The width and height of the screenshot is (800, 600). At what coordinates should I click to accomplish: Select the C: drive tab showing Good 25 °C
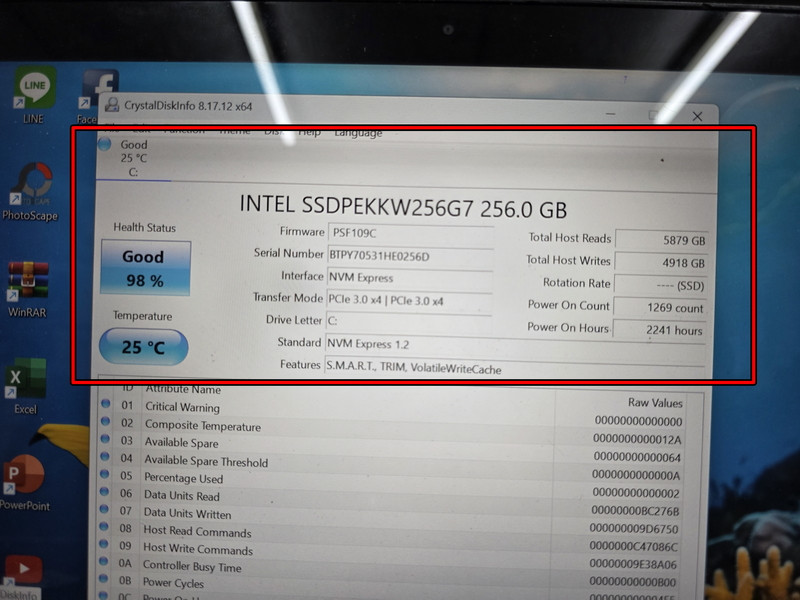click(134, 158)
